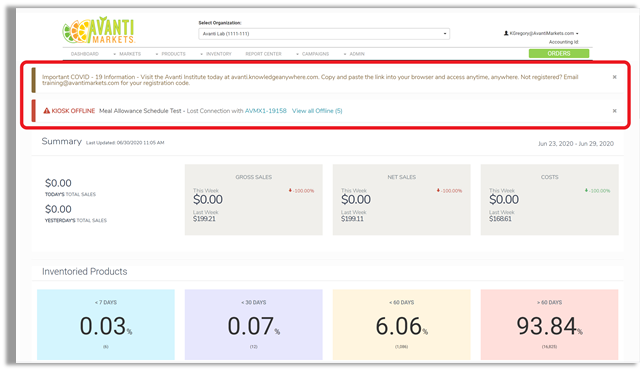Screen dimensions: 642x371
Task: Dismiss the Kiosk Offline alert
Action: 615,111
